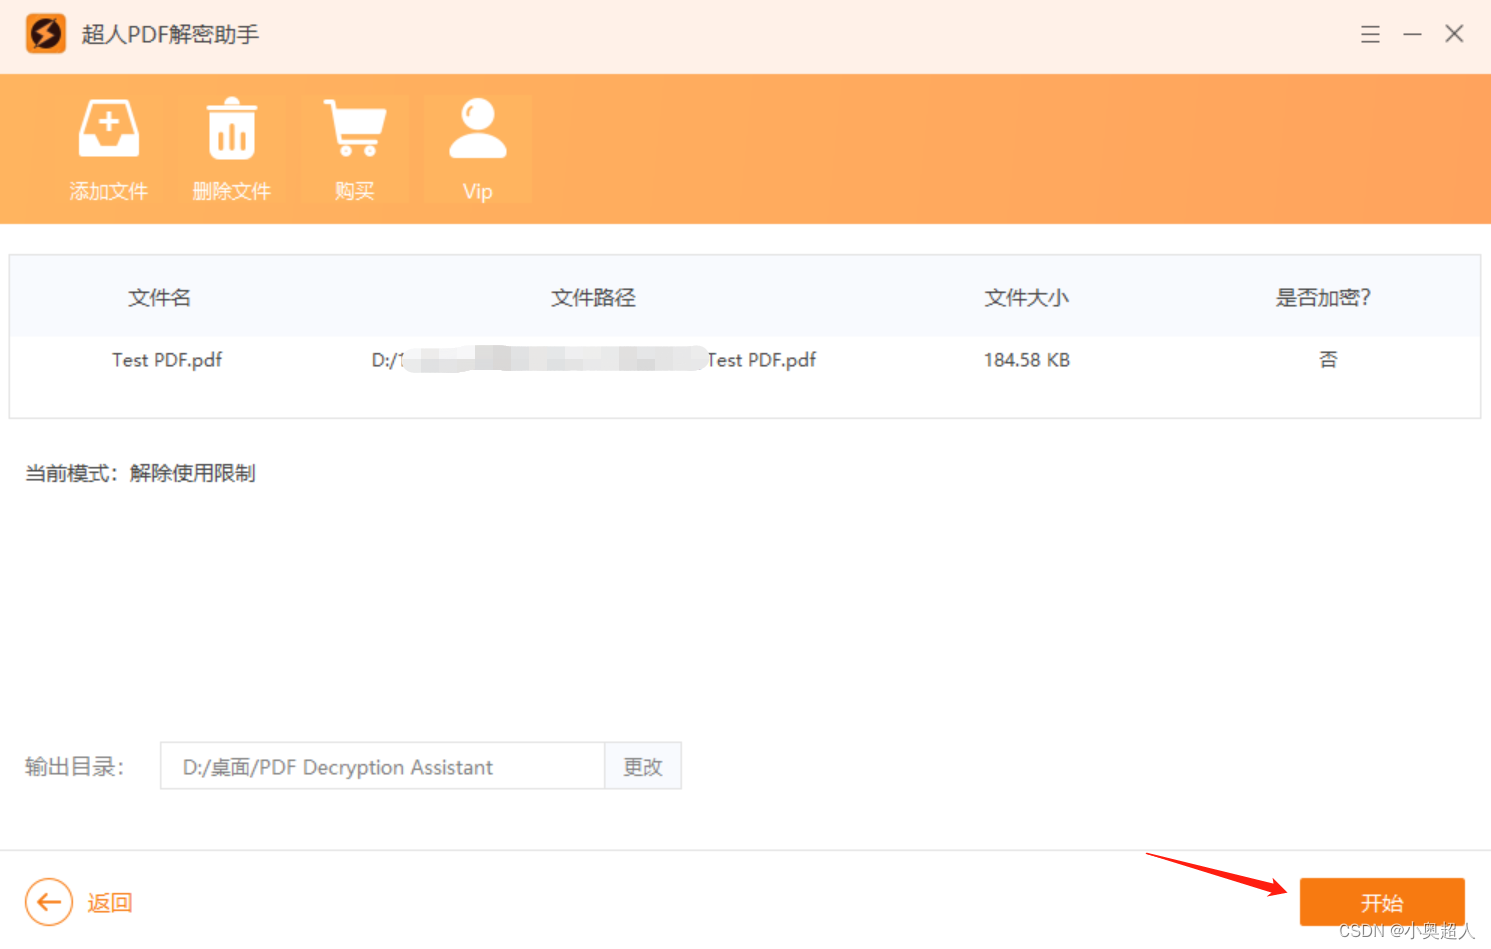Viewport: 1491px width, 949px height.
Task: Click the circular back arrow icon
Action: click(48, 902)
